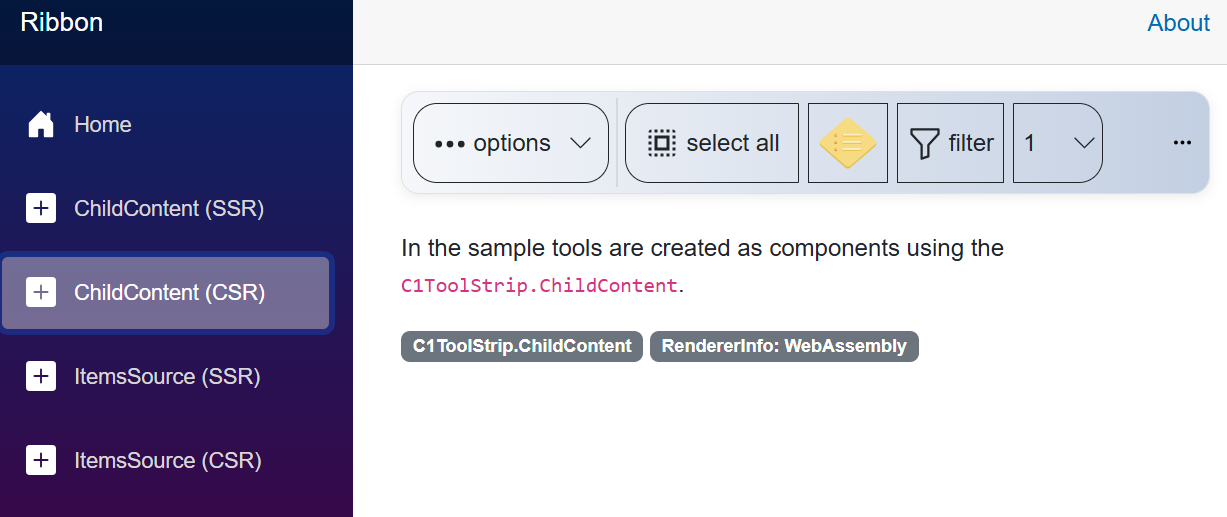Click plus icon beside ChildContent (CSR)
1227x517 pixels.
(x=41, y=292)
